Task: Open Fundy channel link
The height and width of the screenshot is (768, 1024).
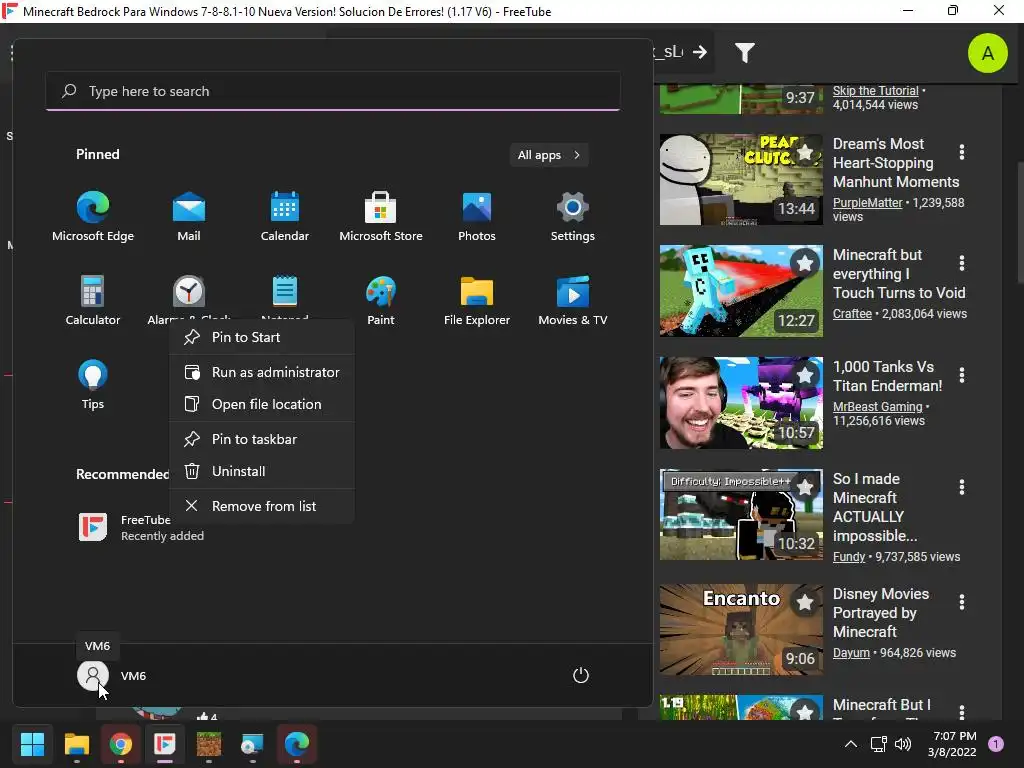Action: click(849, 557)
